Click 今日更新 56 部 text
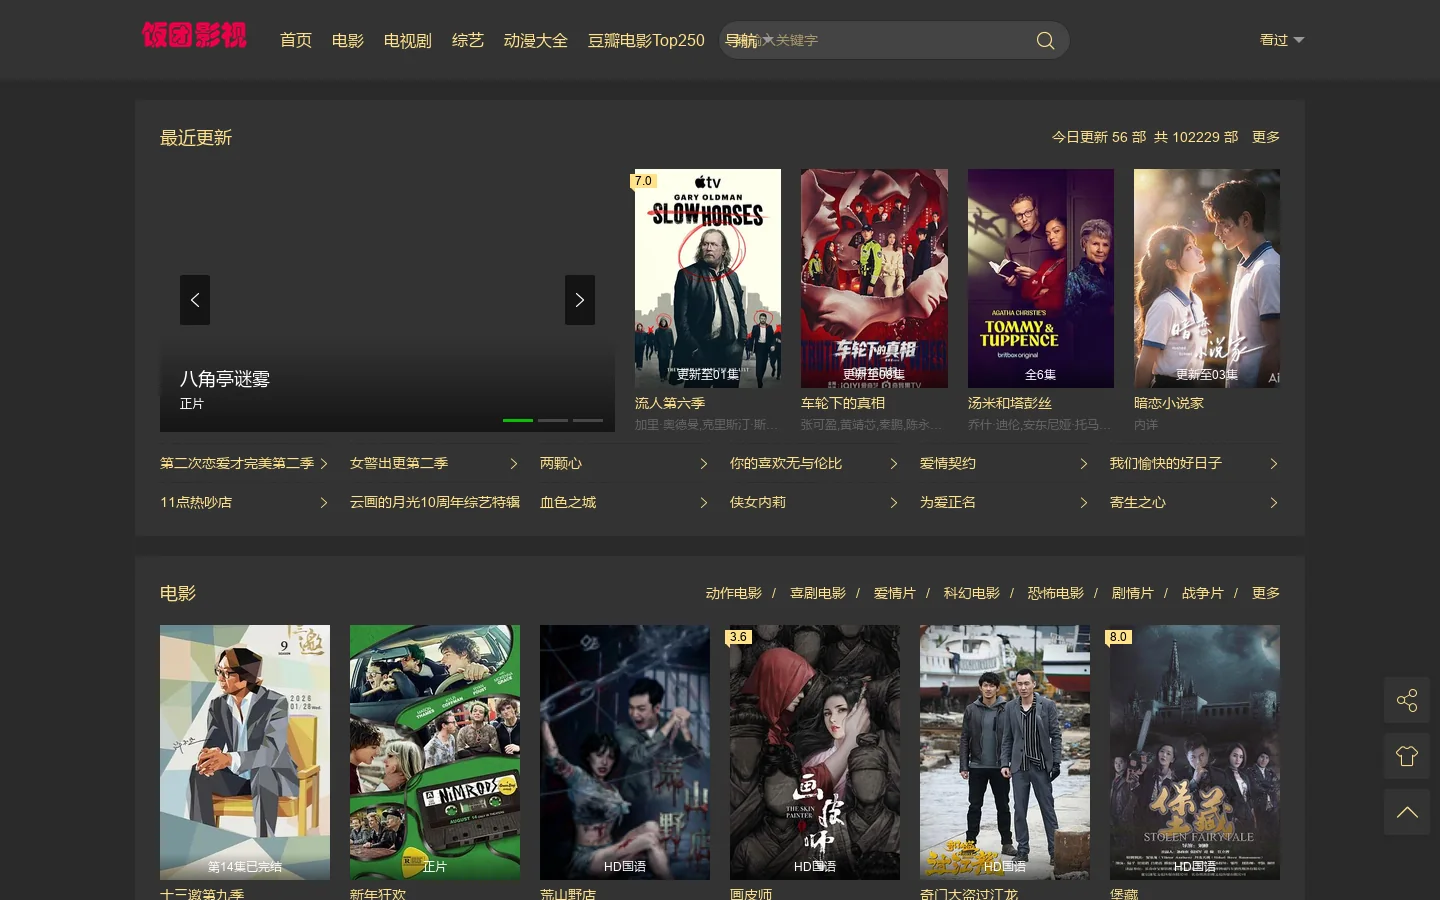Image resolution: width=1440 pixels, height=900 pixels. [1099, 137]
